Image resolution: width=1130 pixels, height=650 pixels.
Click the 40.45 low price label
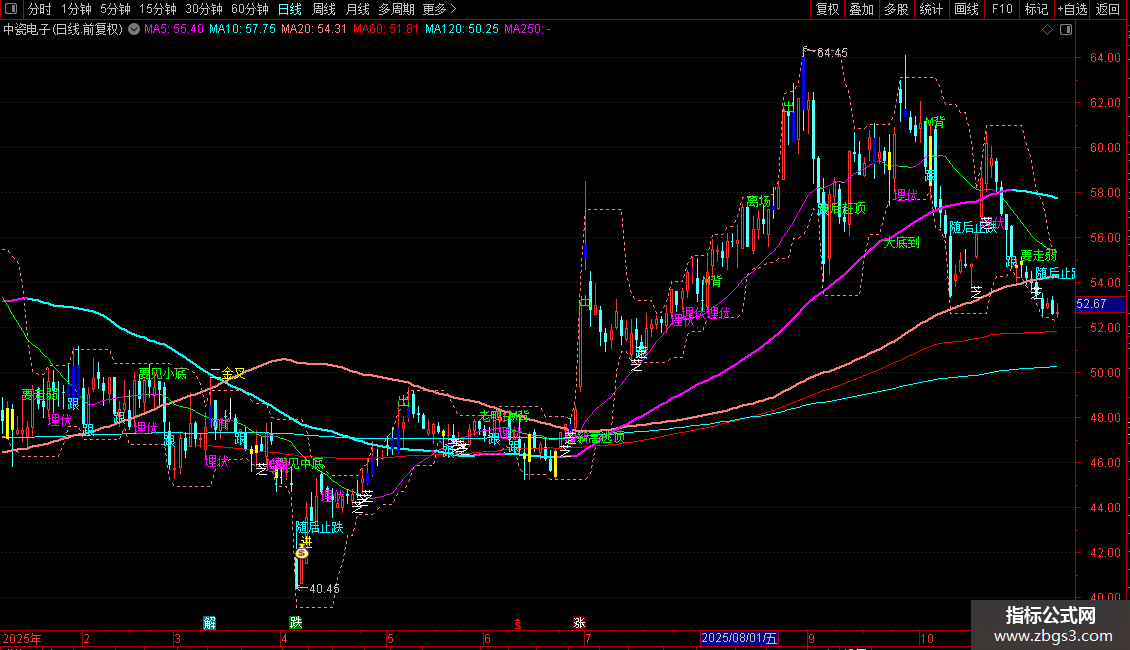[x=324, y=589]
